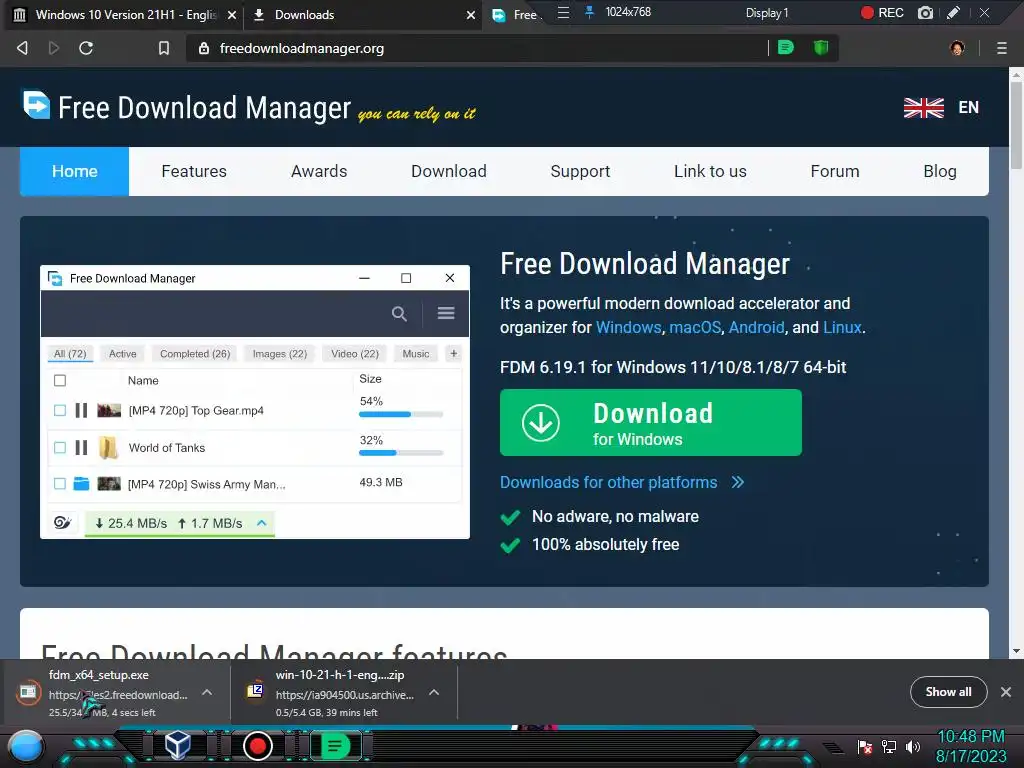This screenshot has width=1024, height=768.
Task: Expand options for win-10-21-h-1-eng zip download
Action: point(434,692)
